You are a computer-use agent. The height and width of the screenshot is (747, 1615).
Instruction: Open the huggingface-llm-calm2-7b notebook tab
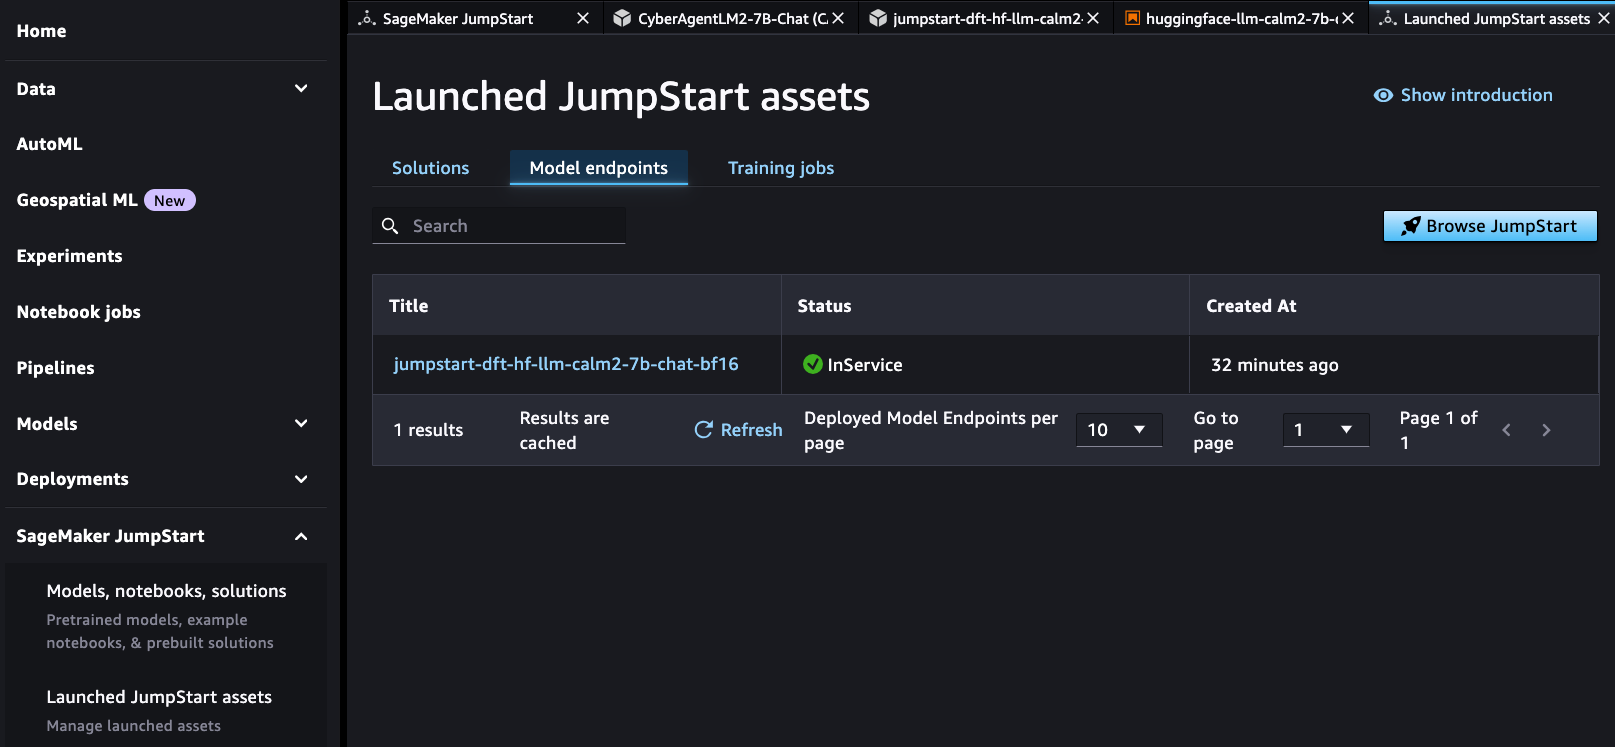click(x=1241, y=18)
